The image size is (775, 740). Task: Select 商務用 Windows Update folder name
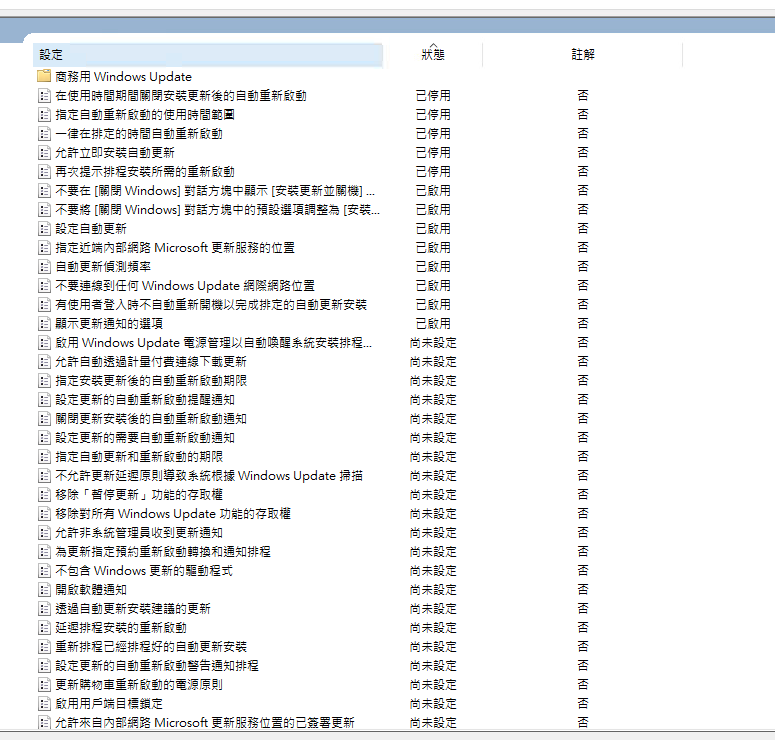(x=123, y=77)
